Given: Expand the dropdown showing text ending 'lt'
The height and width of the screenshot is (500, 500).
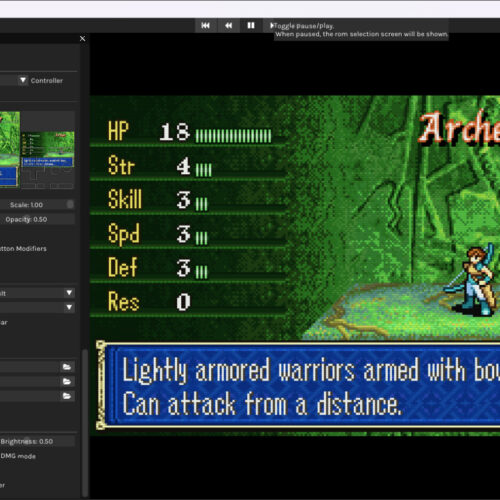Looking at the screenshot, I should [x=69, y=293].
